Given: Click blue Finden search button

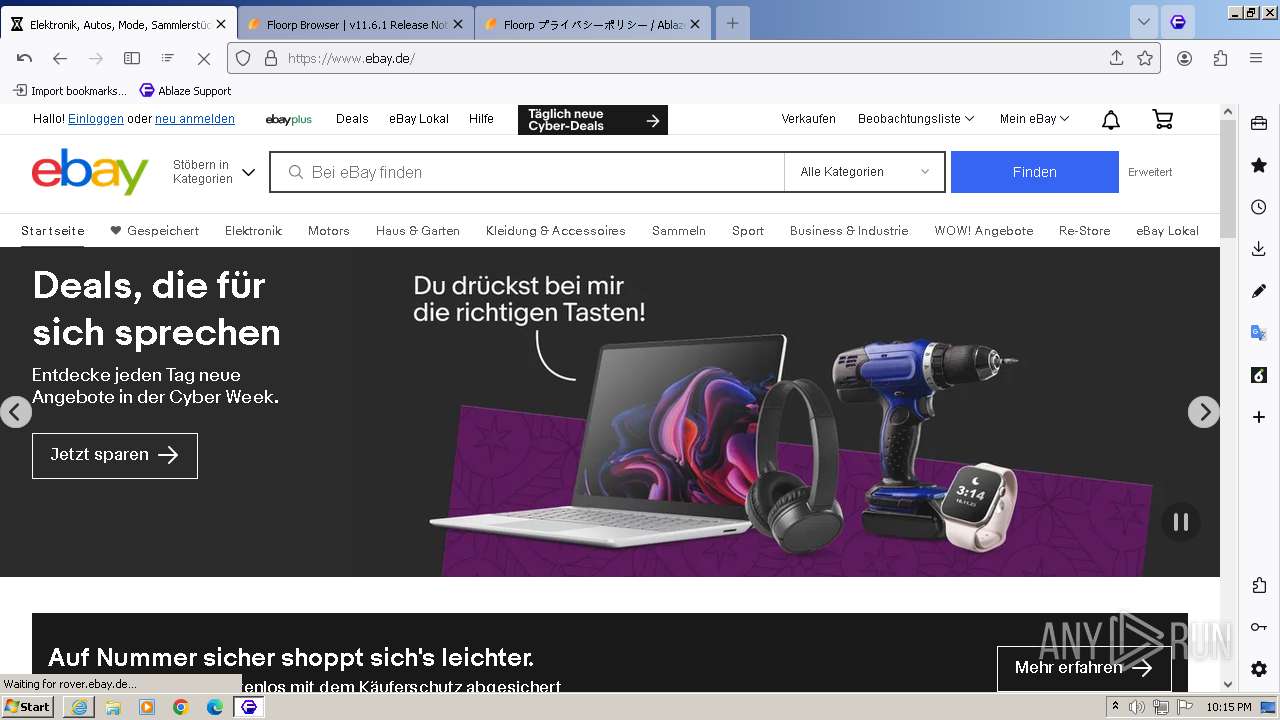Looking at the screenshot, I should coord(1035,172).
